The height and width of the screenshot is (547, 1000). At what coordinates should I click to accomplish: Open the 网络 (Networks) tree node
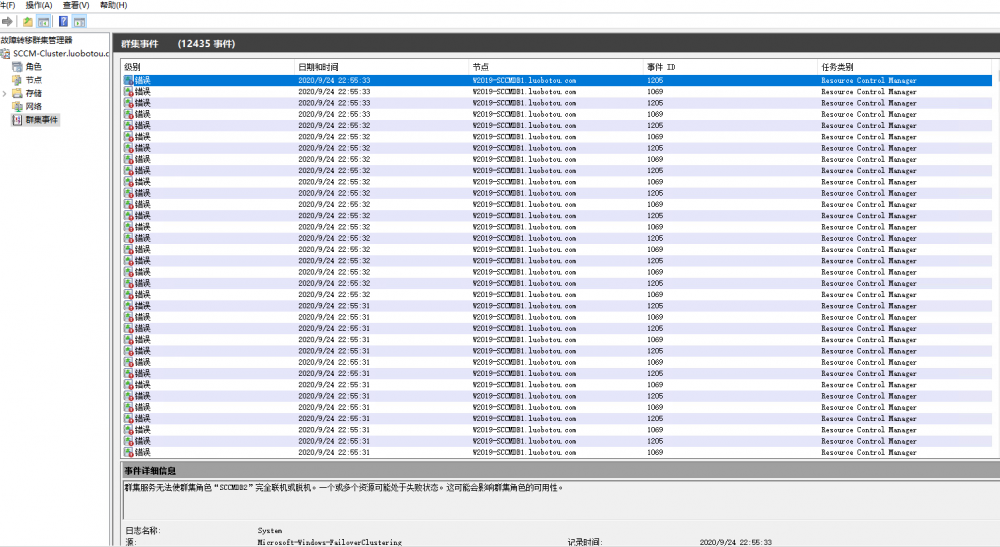(33, 106)
